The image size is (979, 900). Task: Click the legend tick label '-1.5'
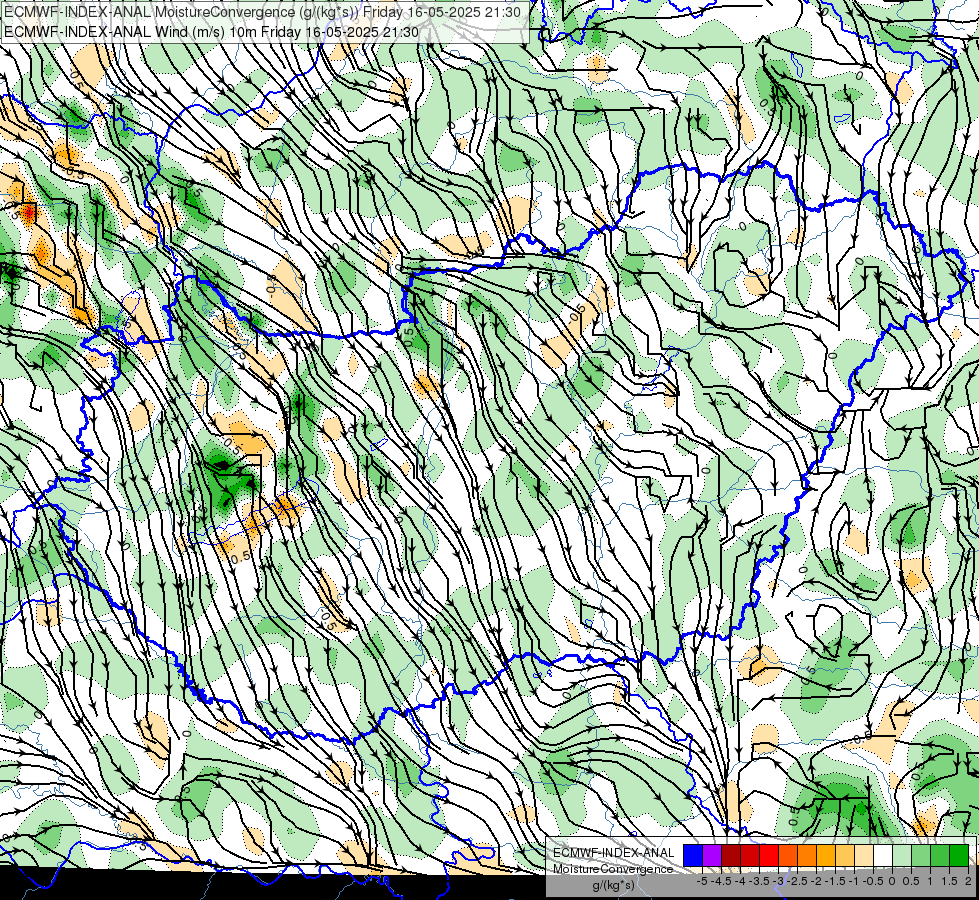(x=835, y=881)
